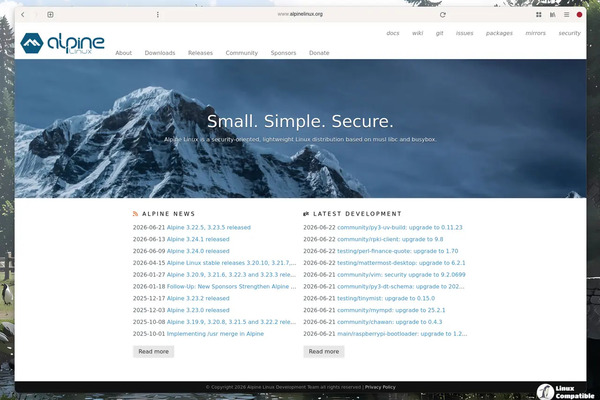Screen dimensions: 600x400
Task: Open the Releases menu item
Action: coord(200,53)
